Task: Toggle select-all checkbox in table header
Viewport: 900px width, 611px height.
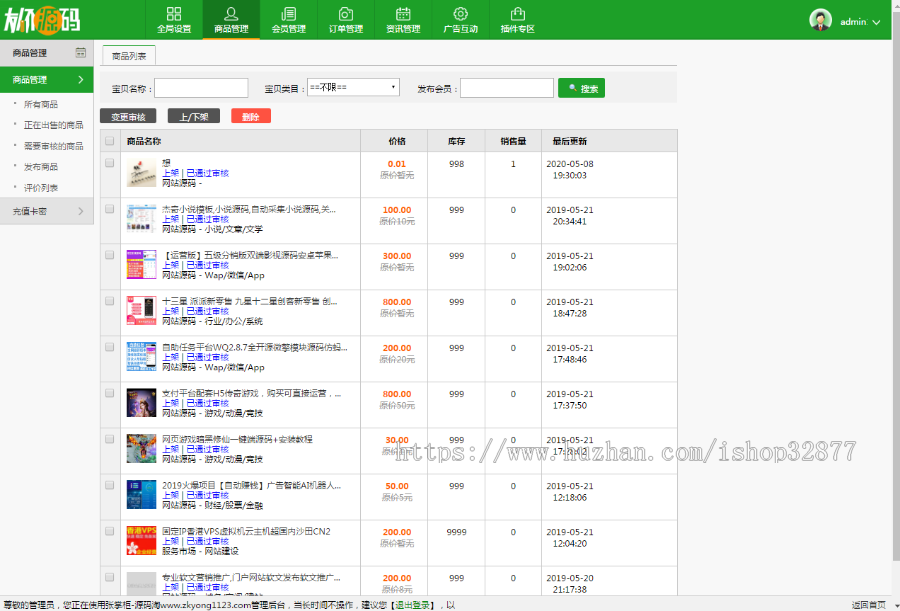Action: tap(110, 141)
